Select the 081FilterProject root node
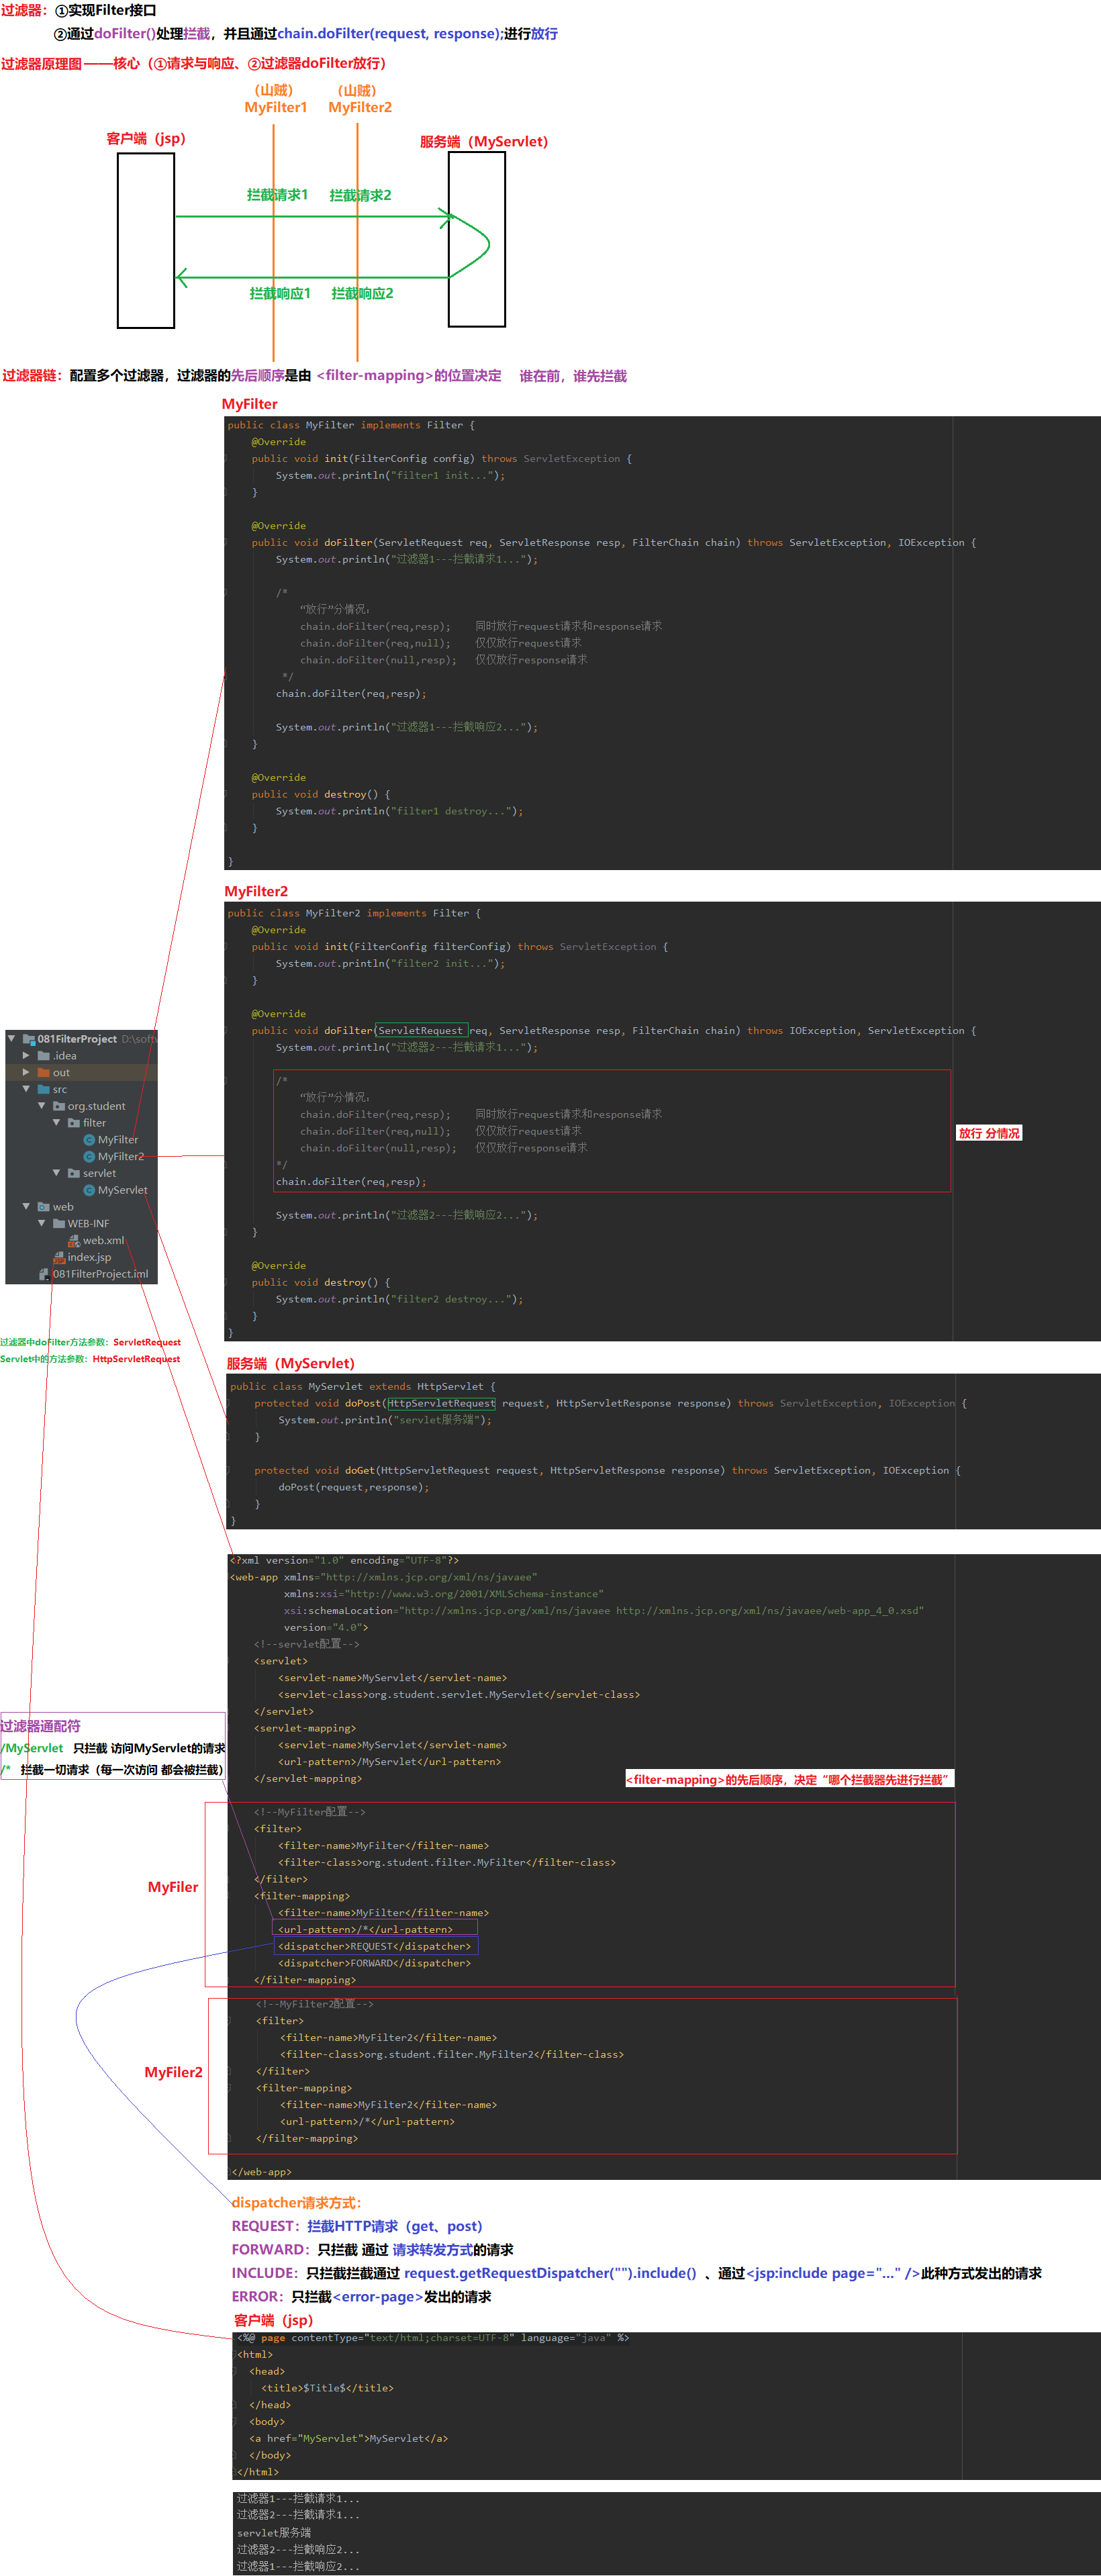This screenshot has width=1101, height=2576. pyautogui.click(x=77, y=1039)
